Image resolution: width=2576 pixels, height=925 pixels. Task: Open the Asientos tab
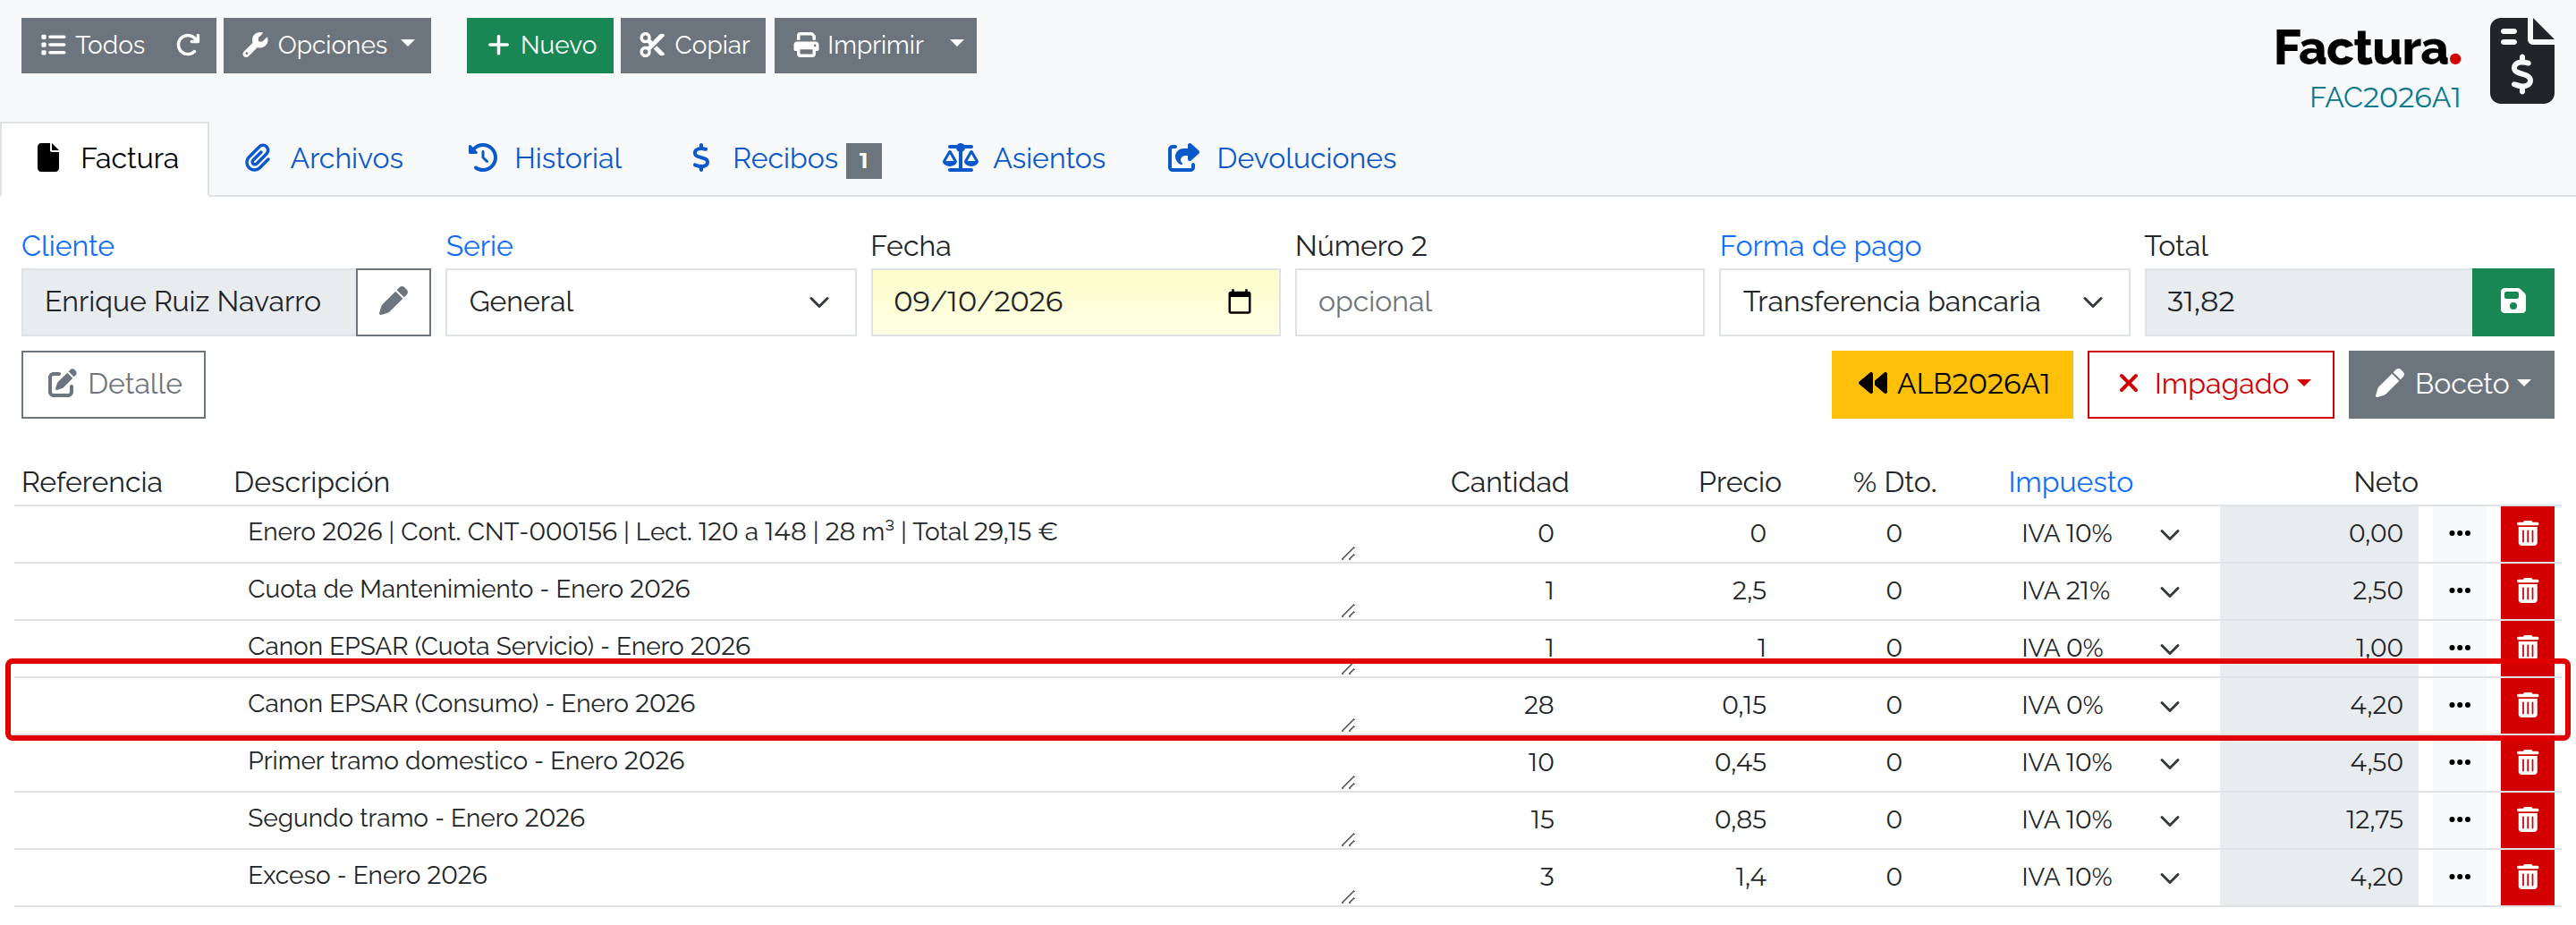click(1023, 158)
